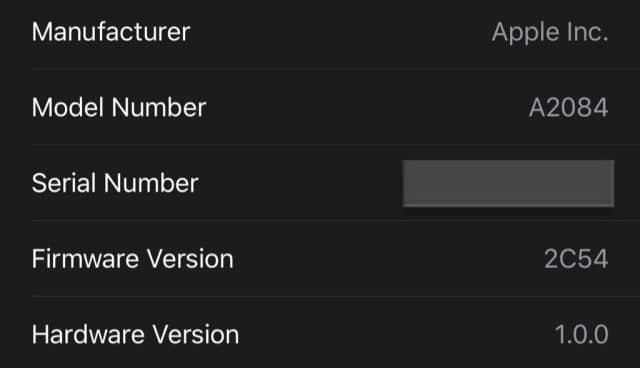Image resolution: width=640 pixels, height=368 pixels.
Task: Click the divider below the Serial Number row
Action: pos(336,220)
